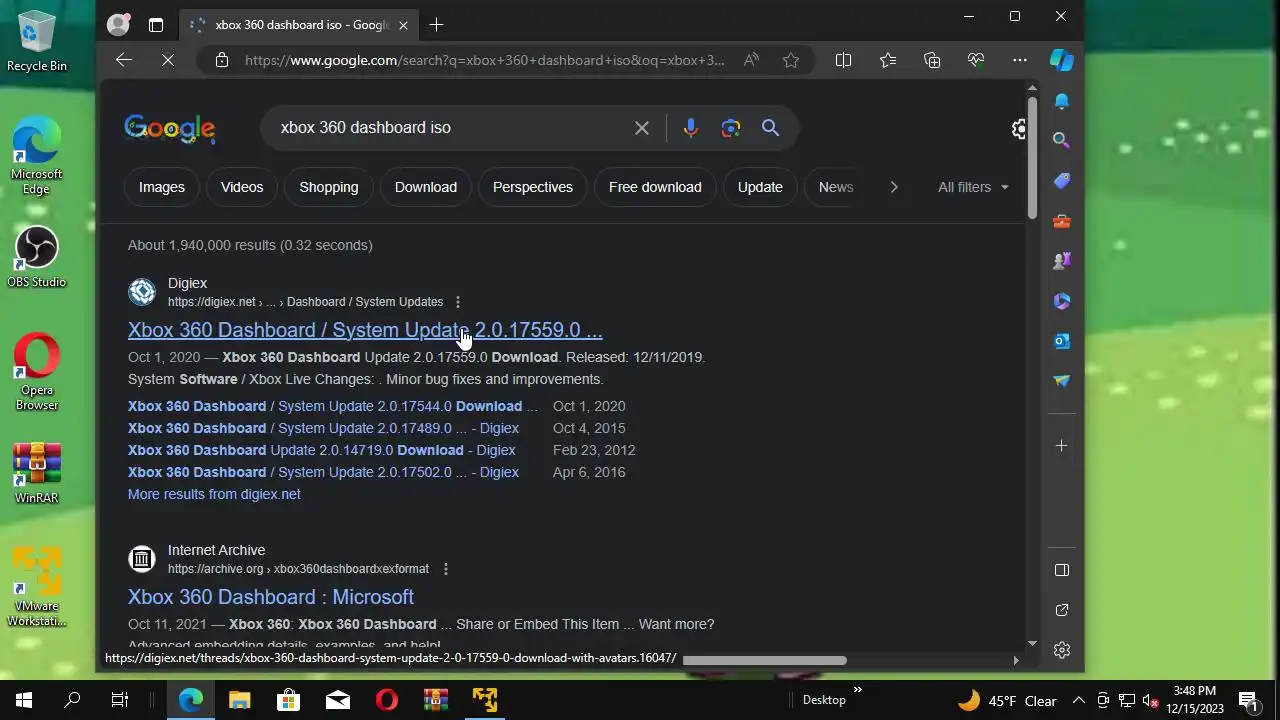Open Task View on taskbar

[120, 700]
